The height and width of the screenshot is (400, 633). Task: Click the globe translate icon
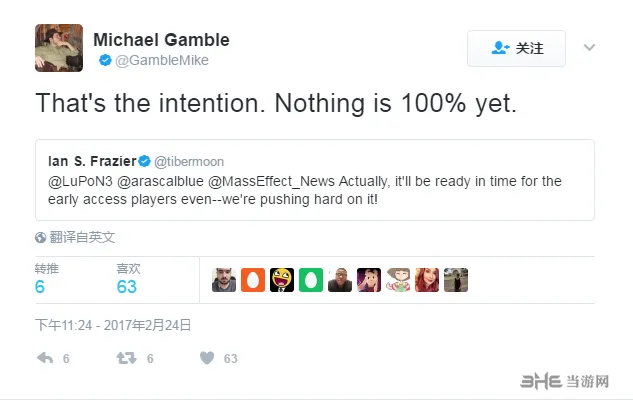click(40, 237)
